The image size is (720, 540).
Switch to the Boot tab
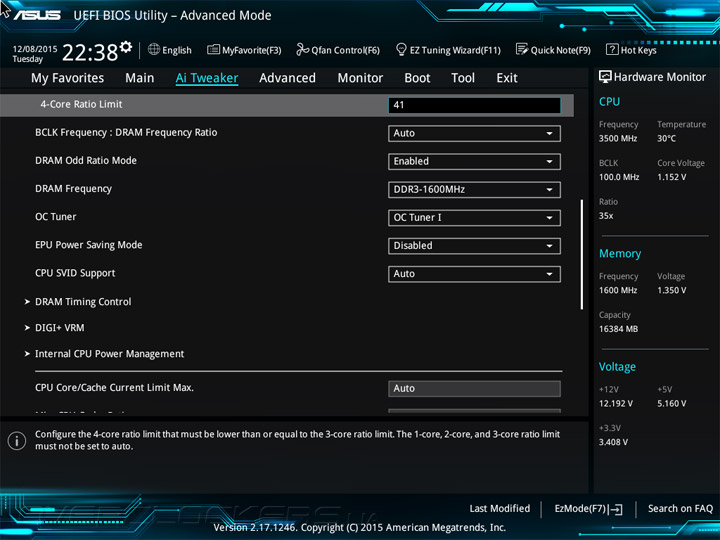(417, 78)
